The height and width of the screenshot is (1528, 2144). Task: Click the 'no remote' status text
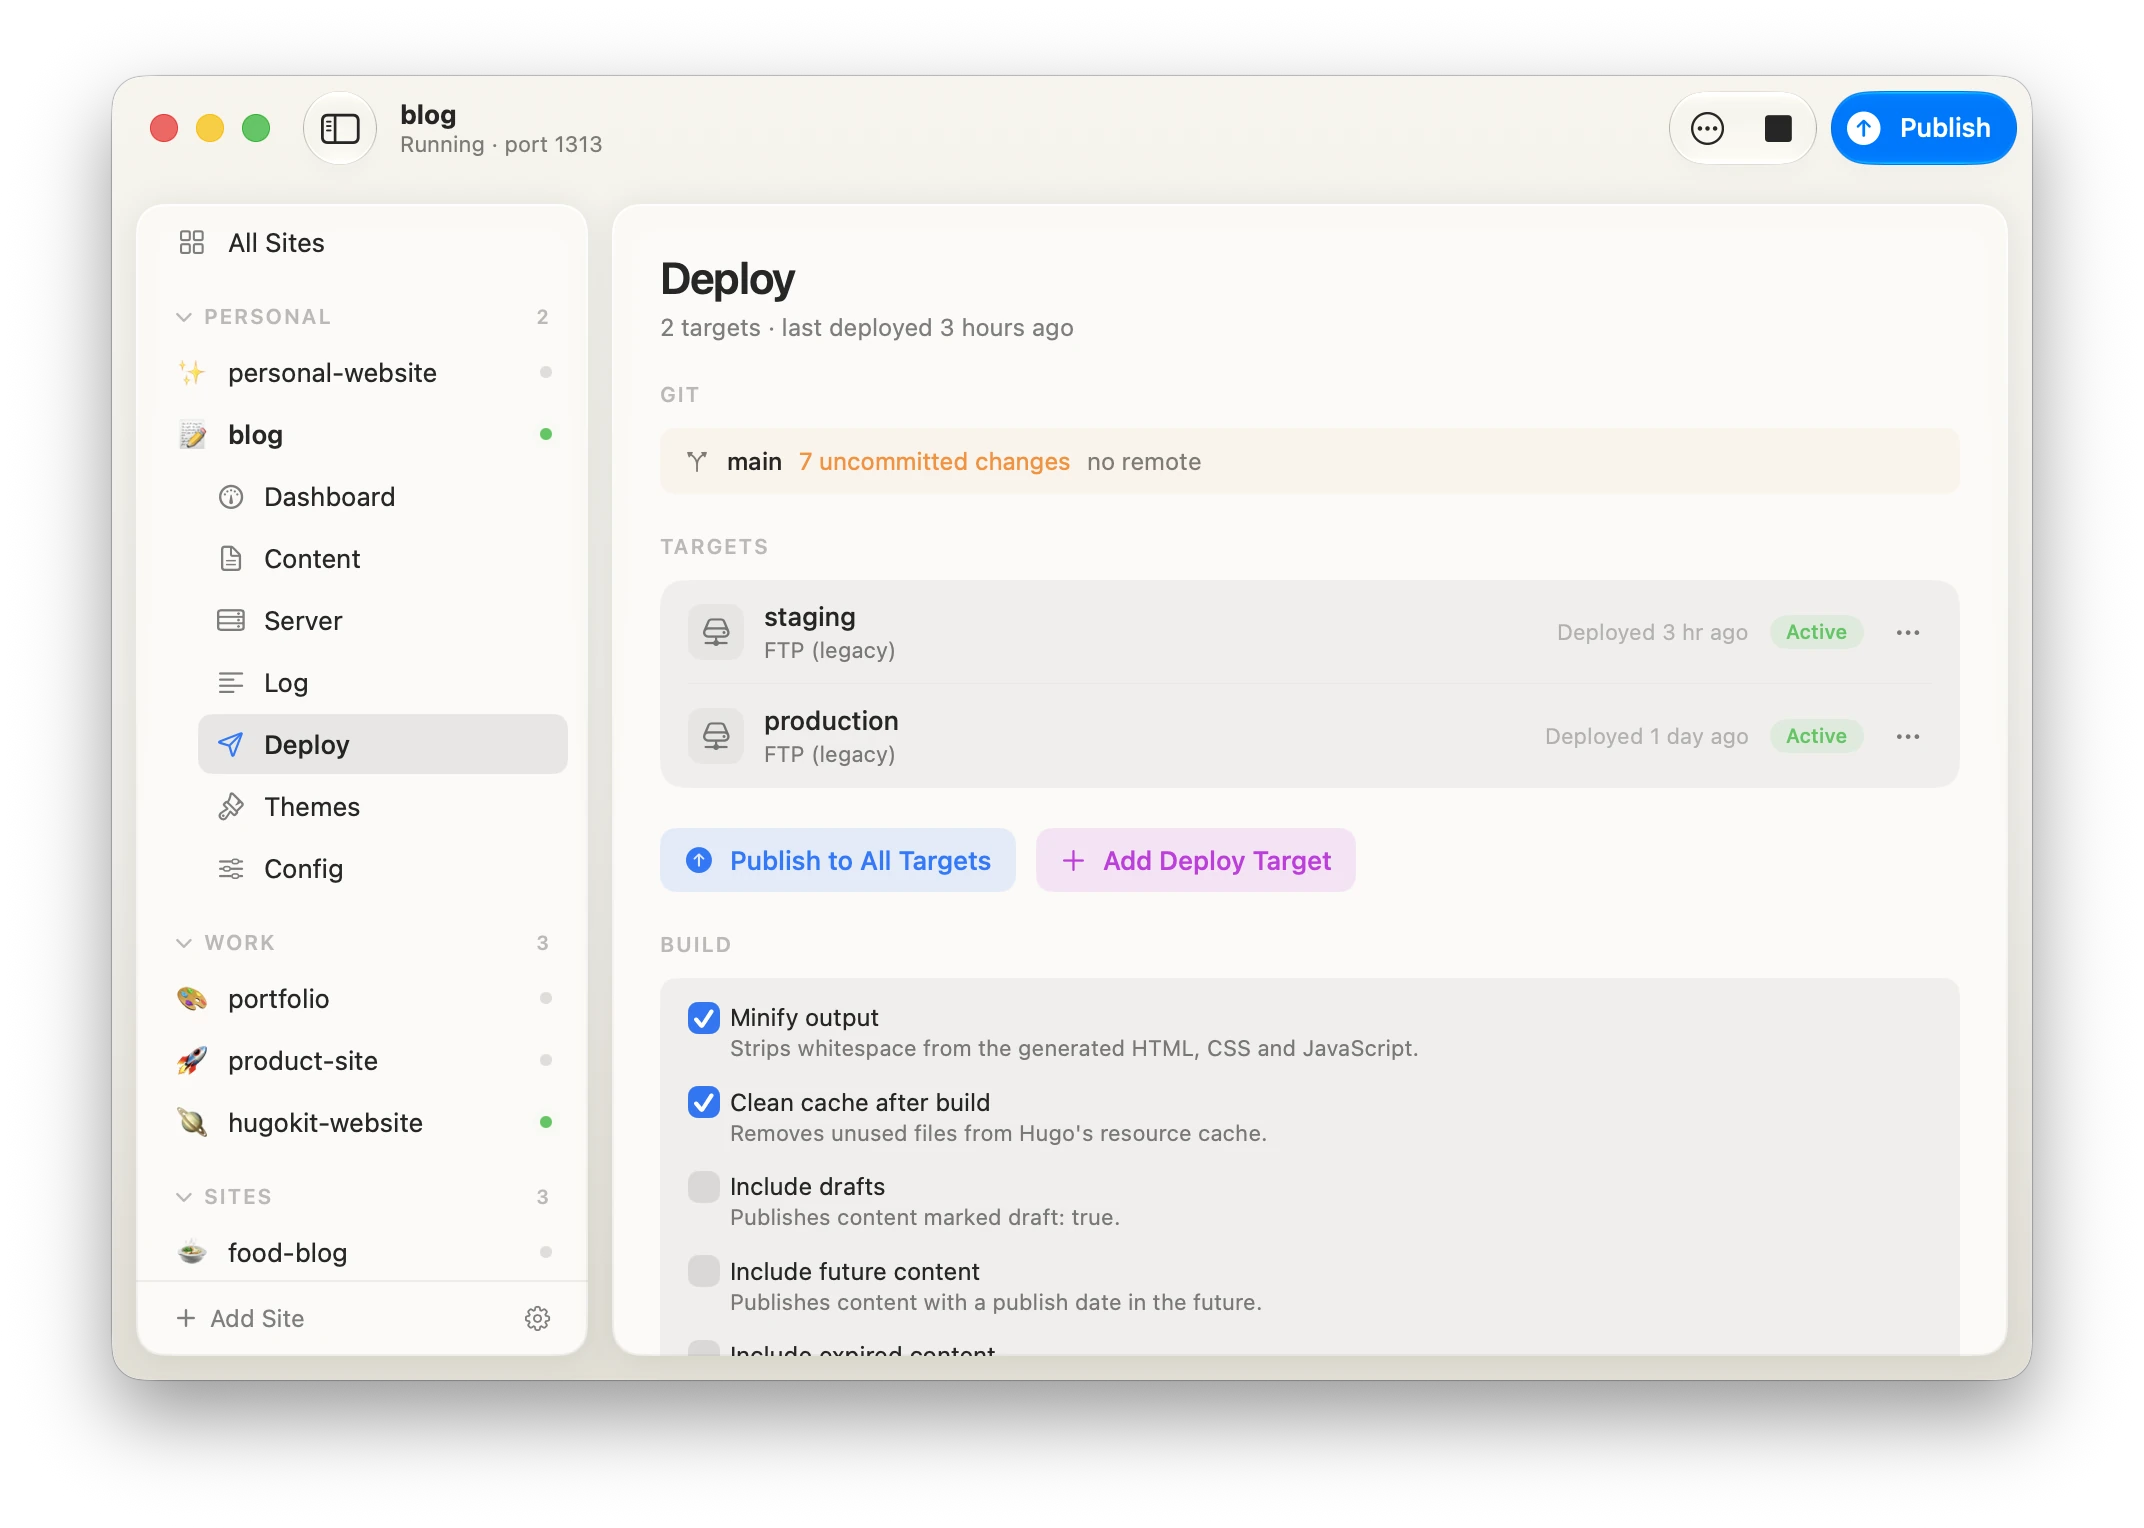point(1144,462)
